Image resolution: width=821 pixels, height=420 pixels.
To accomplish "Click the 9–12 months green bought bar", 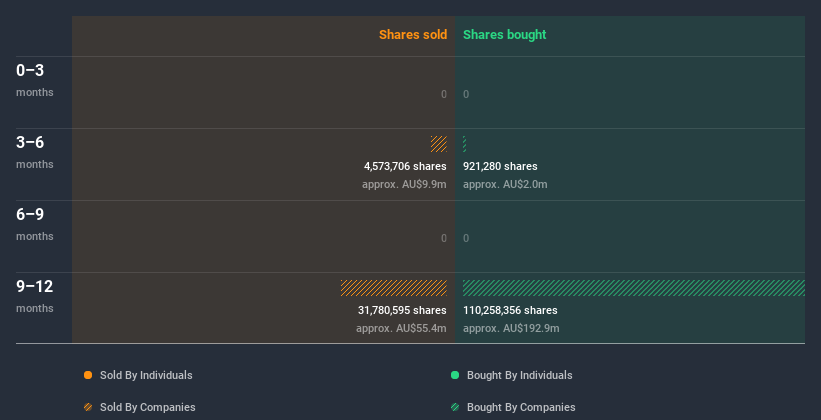I will tap(634, 288).
